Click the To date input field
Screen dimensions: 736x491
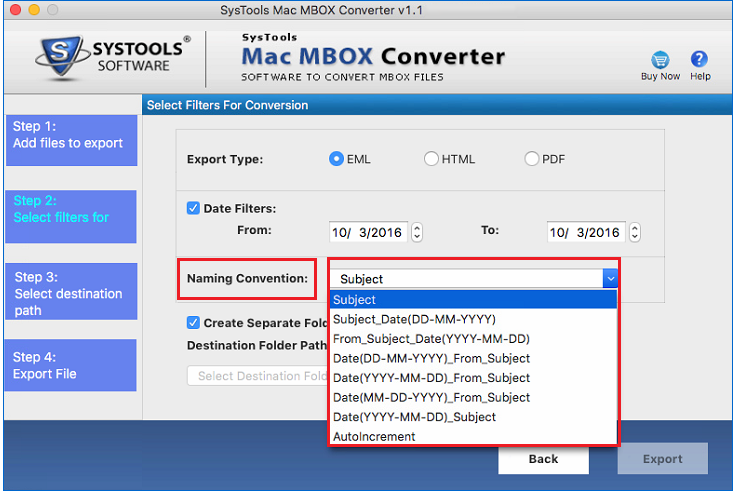[586, 232]
